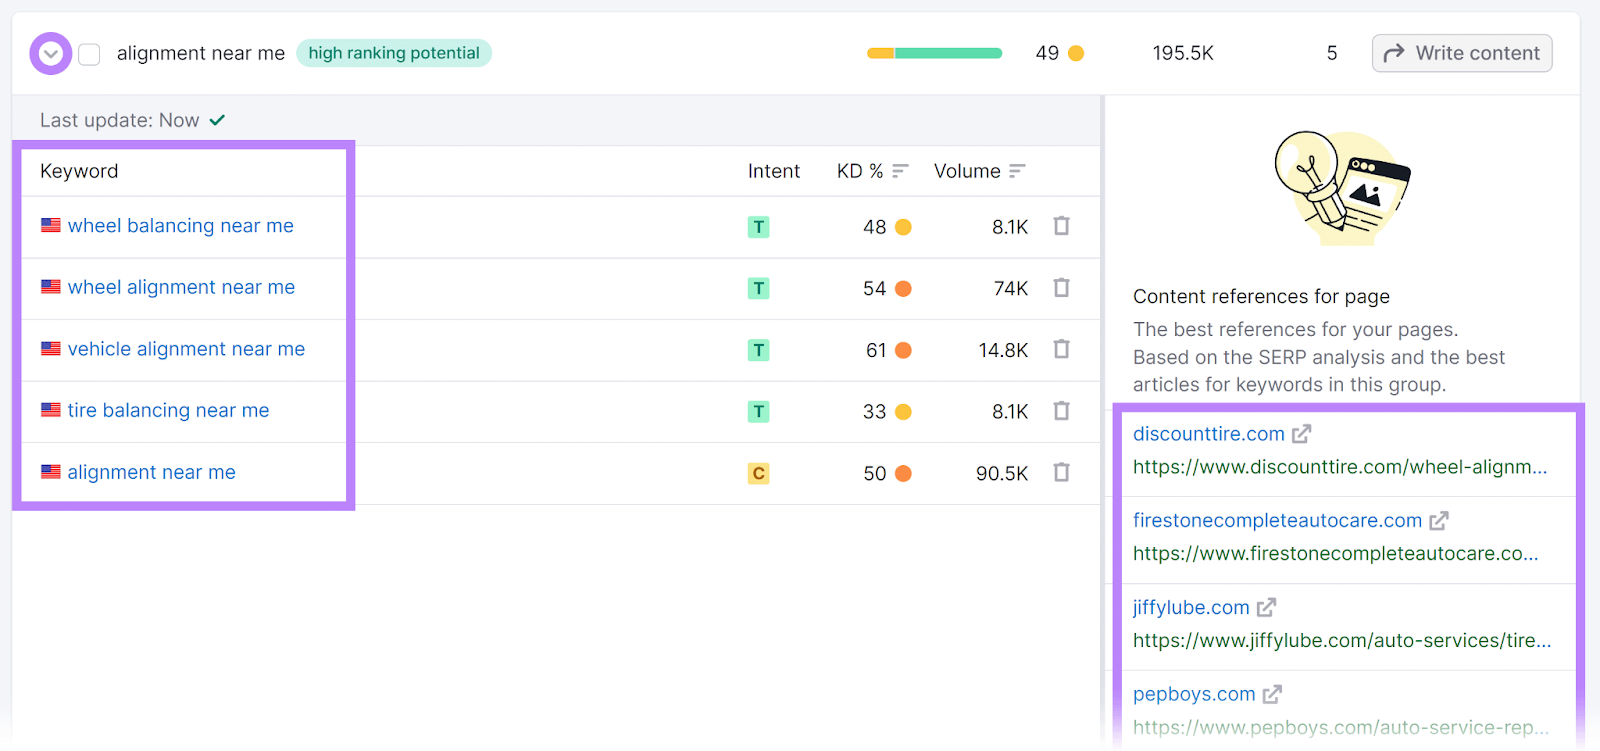Click the high ranking potential tag
The width and height of the screenshot is (1600, 751).
(394, 53)
